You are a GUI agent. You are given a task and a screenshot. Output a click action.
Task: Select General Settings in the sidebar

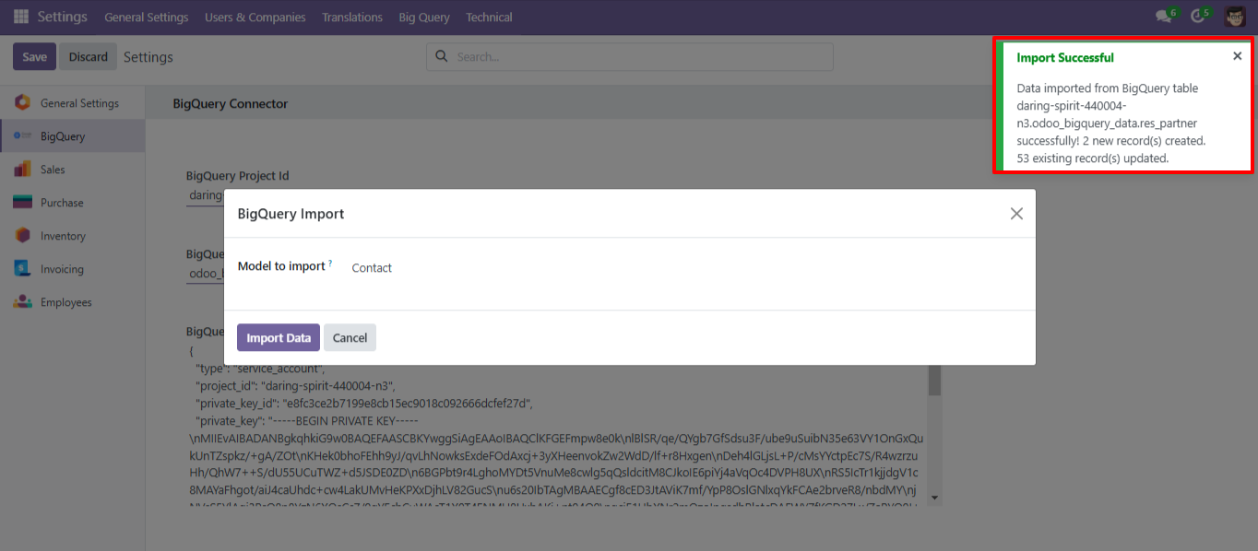72,103
